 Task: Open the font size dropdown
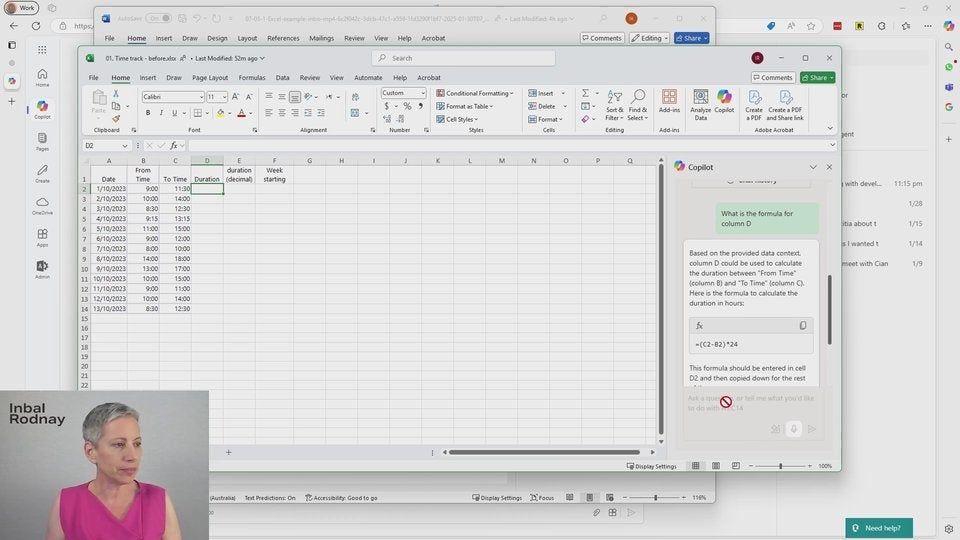[225, 97]
